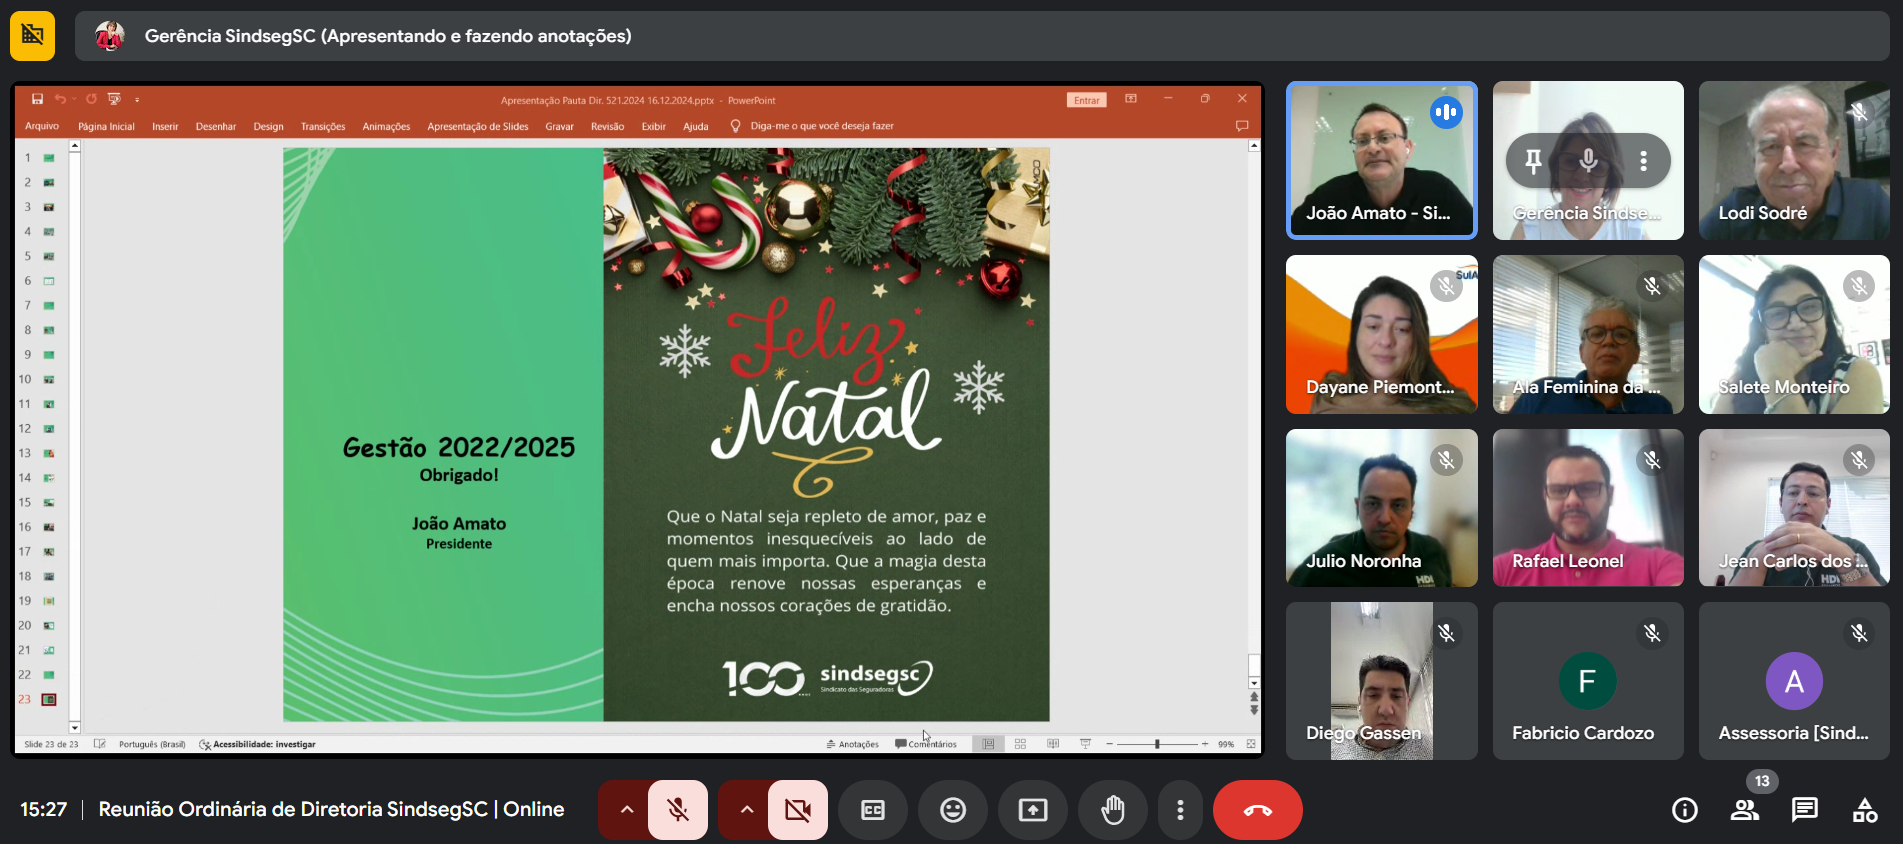Open the activities icon

1865,810
